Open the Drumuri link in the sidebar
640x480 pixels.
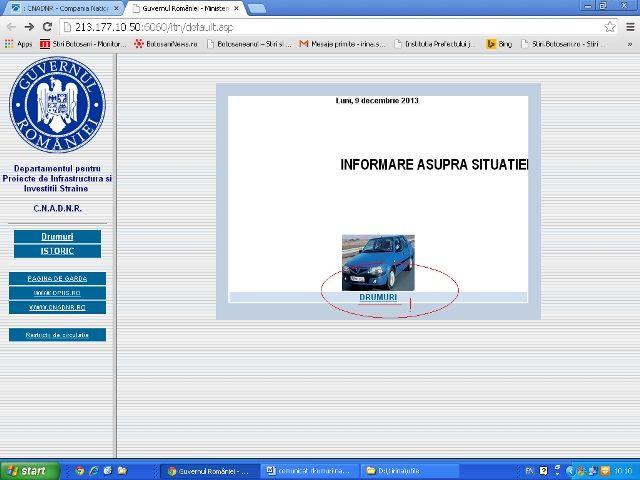click(57, 236)
